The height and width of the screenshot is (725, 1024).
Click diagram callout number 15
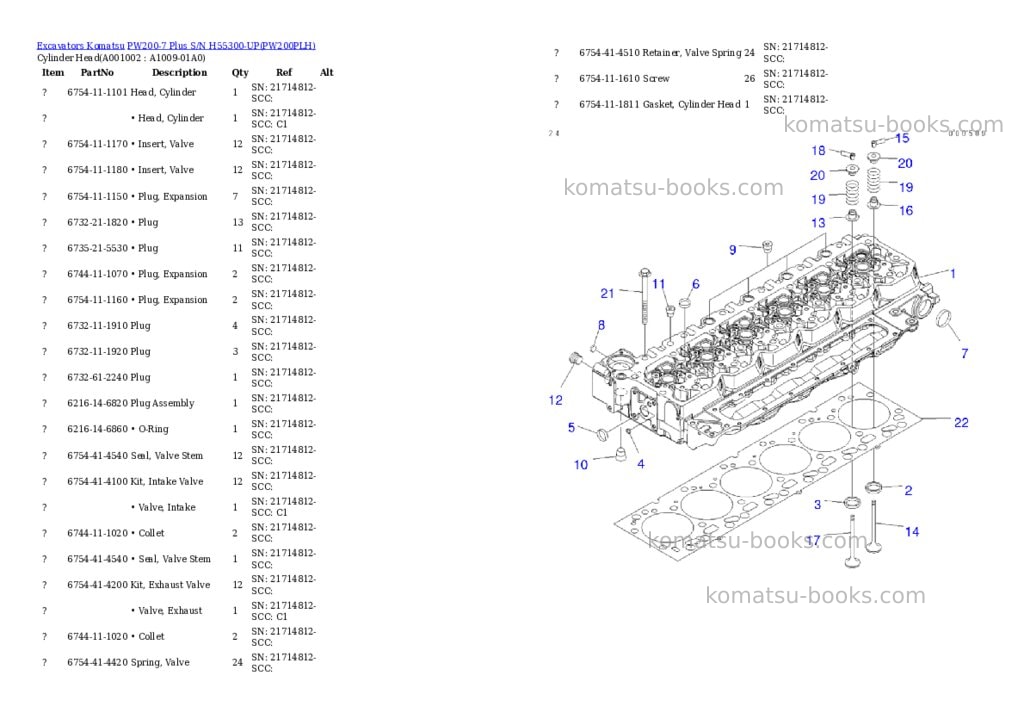click(x=903, y=138)
